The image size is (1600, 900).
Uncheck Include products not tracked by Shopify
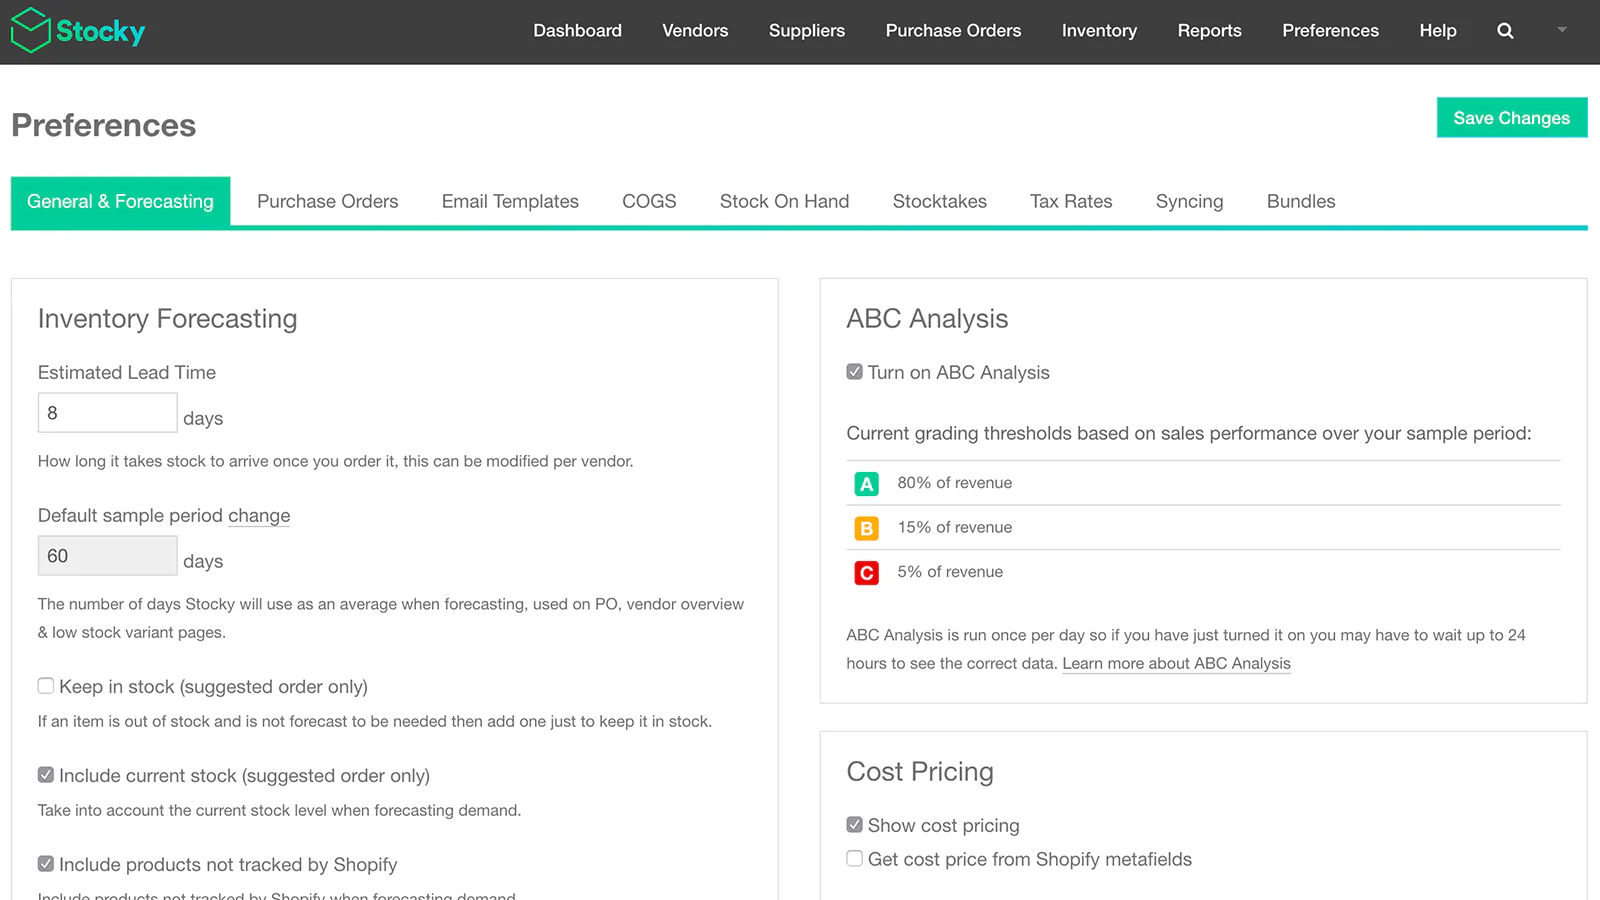coord(46,864)
